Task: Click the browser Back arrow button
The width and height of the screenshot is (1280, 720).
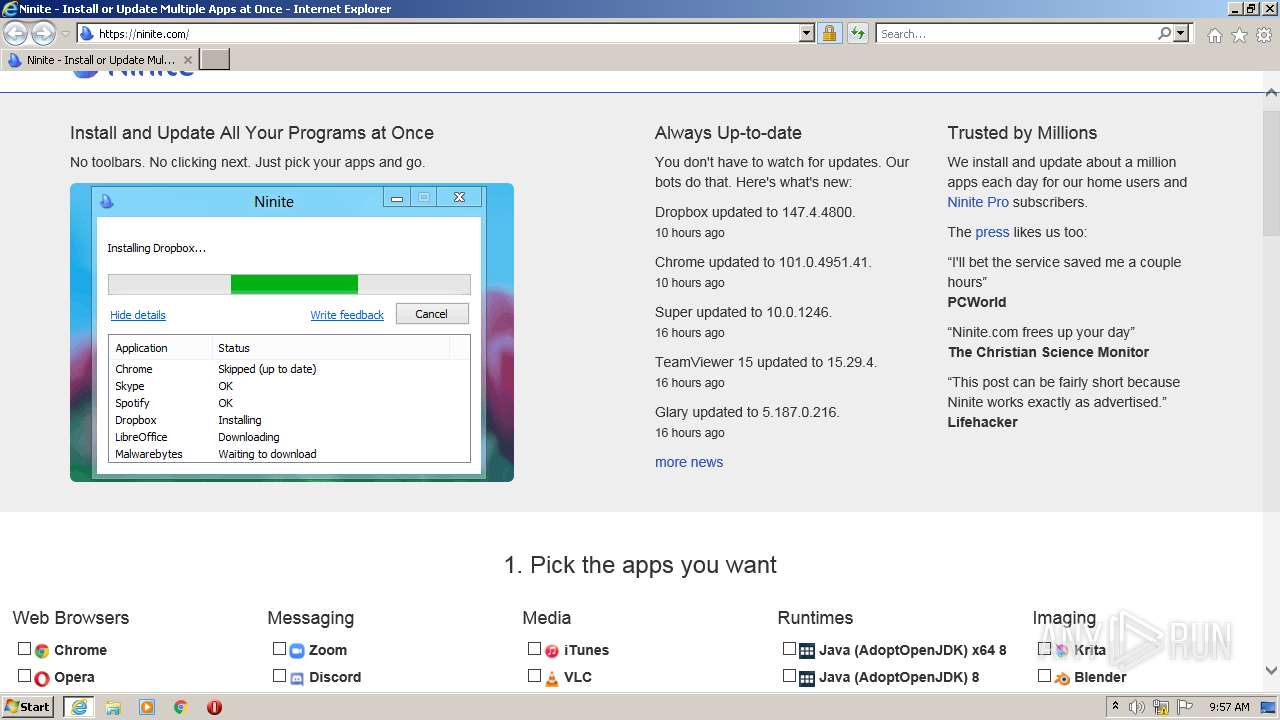Action: [x=16, y=33]
